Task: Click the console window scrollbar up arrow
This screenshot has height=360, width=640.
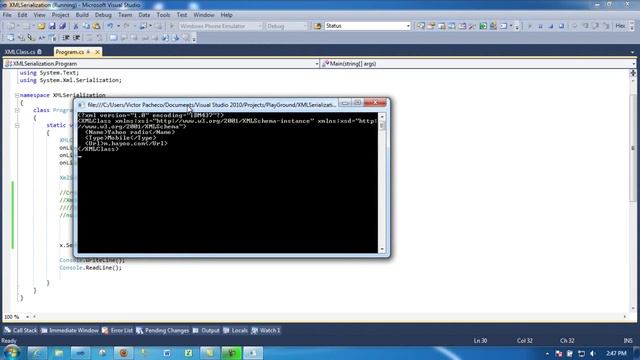Action: (382, 117)
